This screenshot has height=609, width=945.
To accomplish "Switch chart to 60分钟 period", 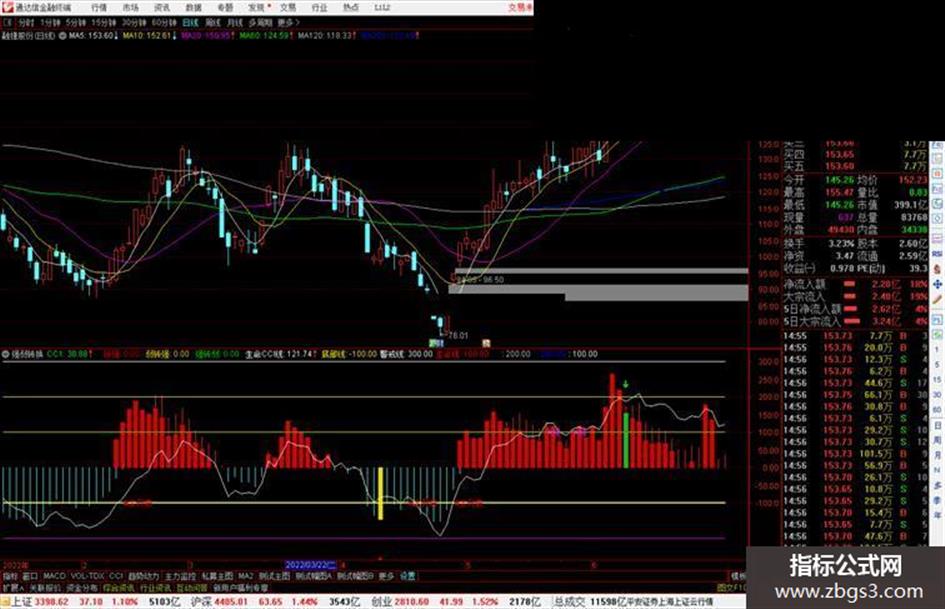I will (x=163, y=22).
